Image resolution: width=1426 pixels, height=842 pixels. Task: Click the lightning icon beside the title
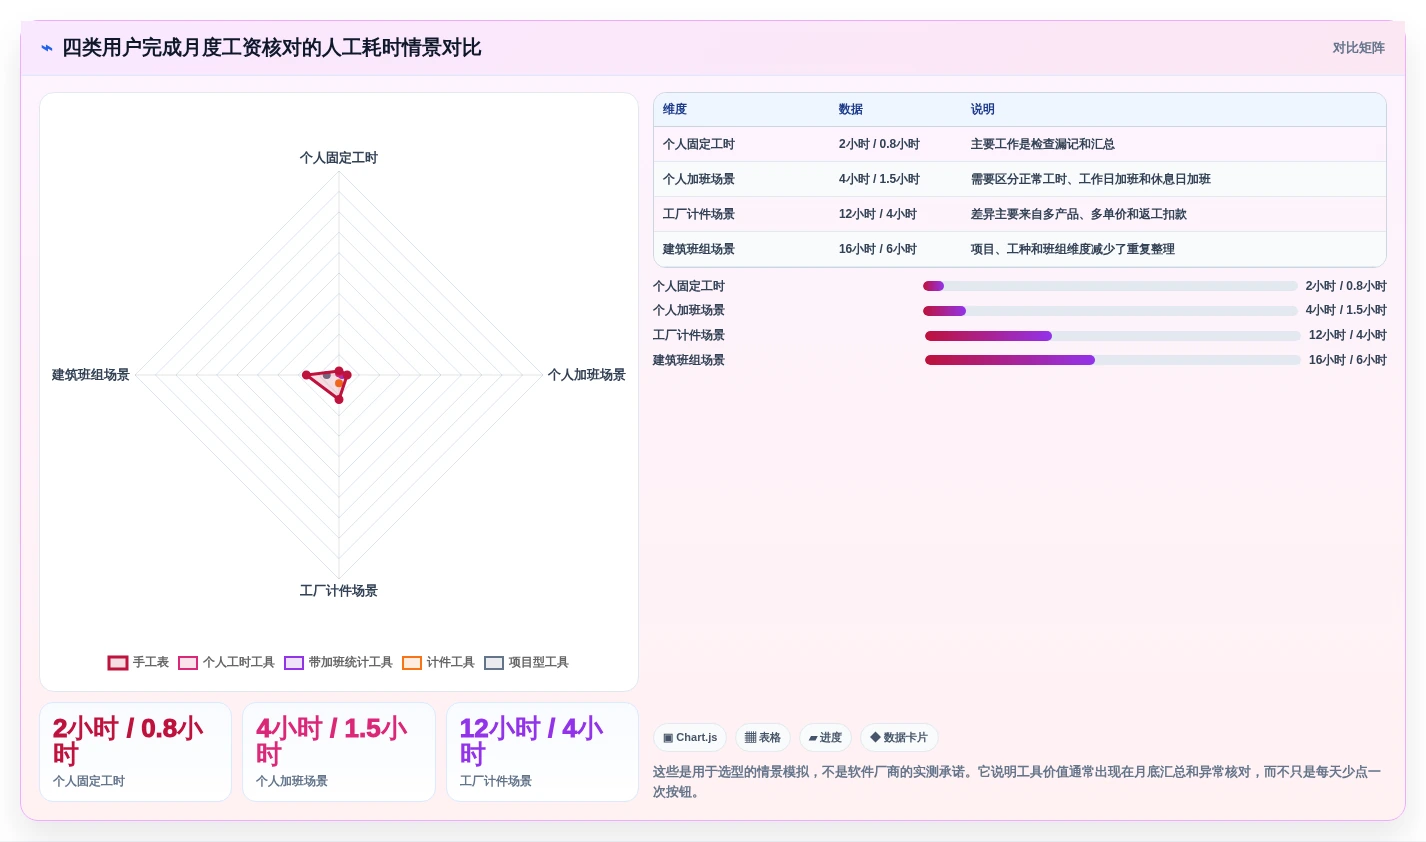[x=47, y=48]
